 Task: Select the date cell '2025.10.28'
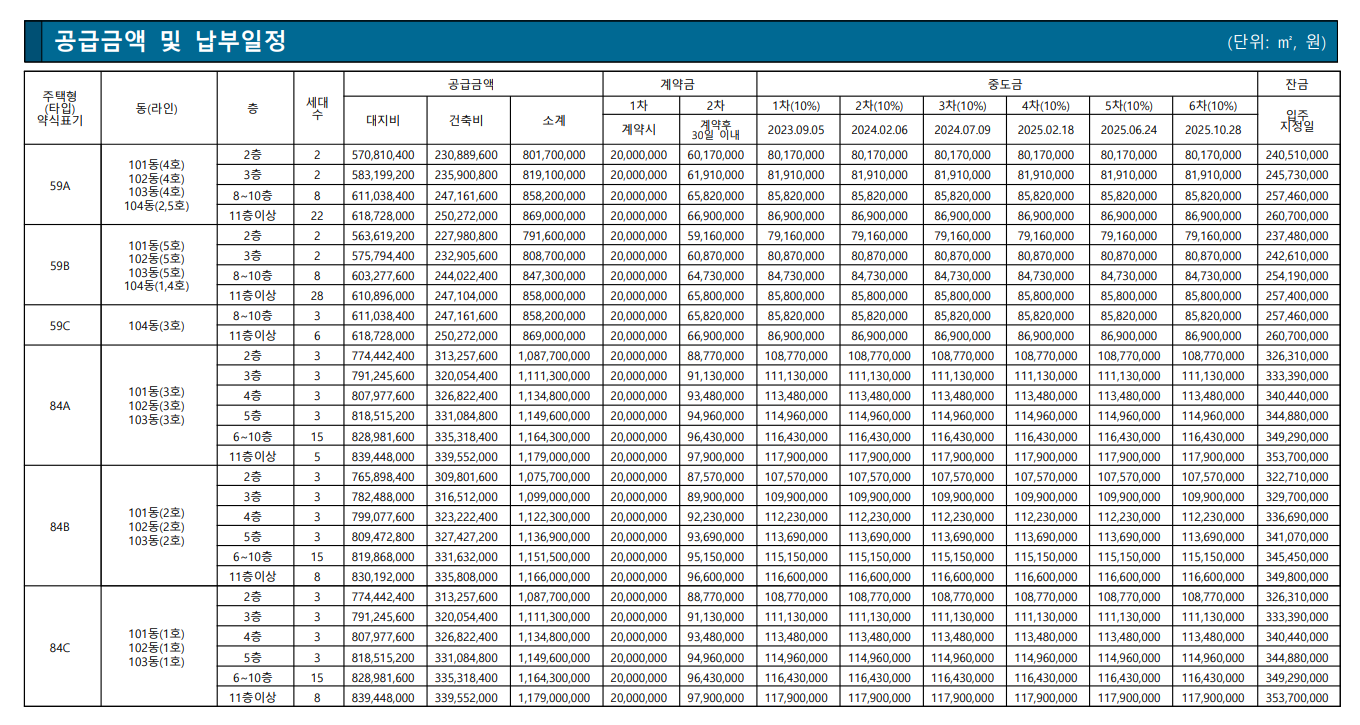(x=1213, y=130)
